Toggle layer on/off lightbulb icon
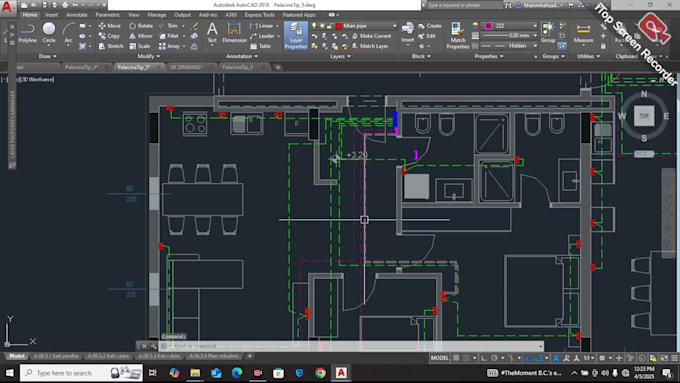The height and width of the screenshot is (383, 680). pyautogui.click(x=314, y=26)
